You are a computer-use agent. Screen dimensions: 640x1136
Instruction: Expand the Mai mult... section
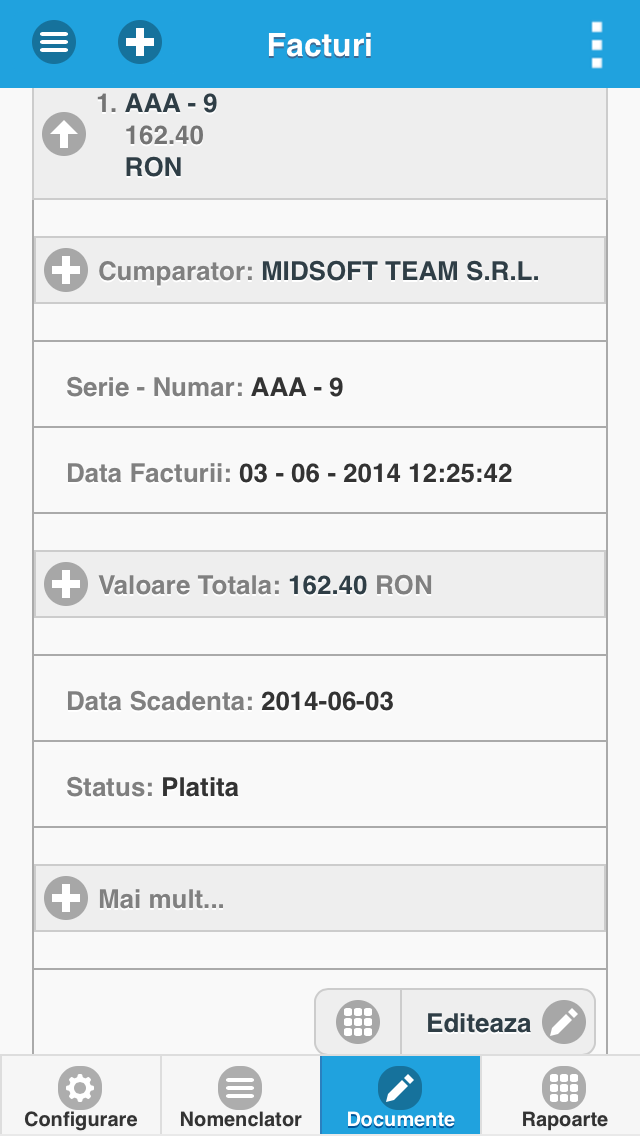pyautogui.click(x=320, y=898)
